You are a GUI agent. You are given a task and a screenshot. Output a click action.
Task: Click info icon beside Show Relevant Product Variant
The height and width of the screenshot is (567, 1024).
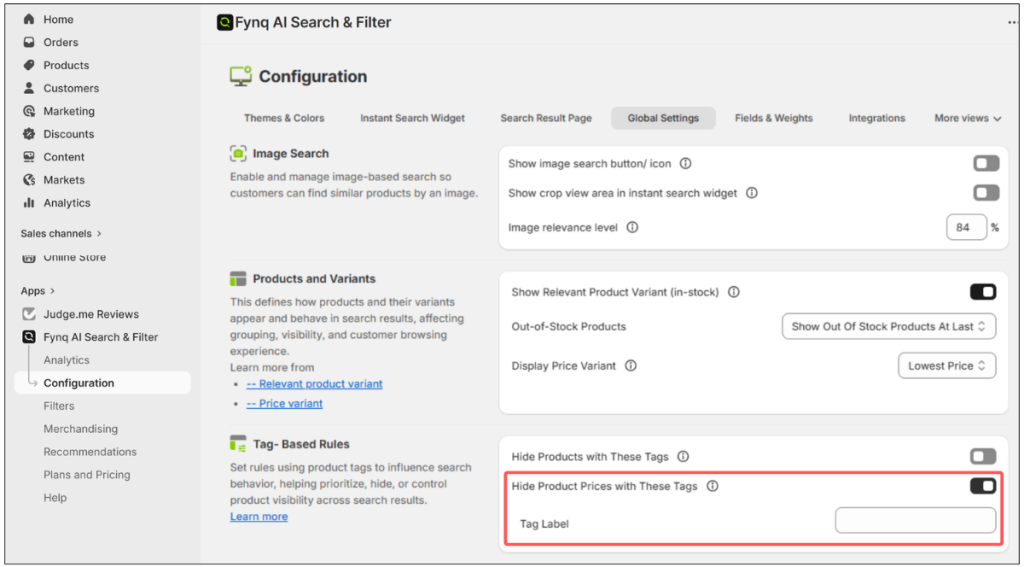point(733,292)
